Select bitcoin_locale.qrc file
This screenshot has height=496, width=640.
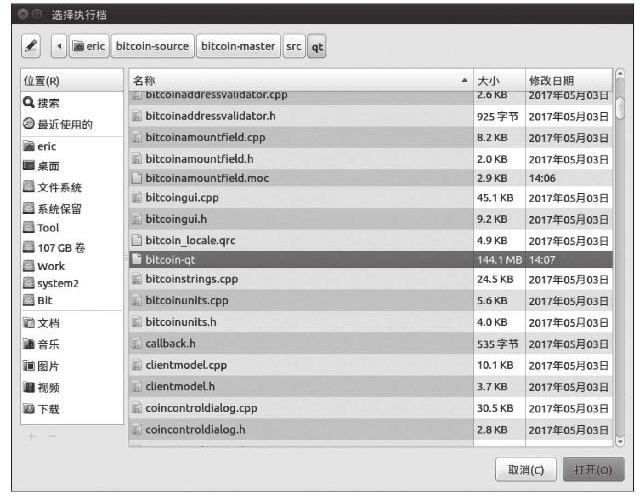371,240
